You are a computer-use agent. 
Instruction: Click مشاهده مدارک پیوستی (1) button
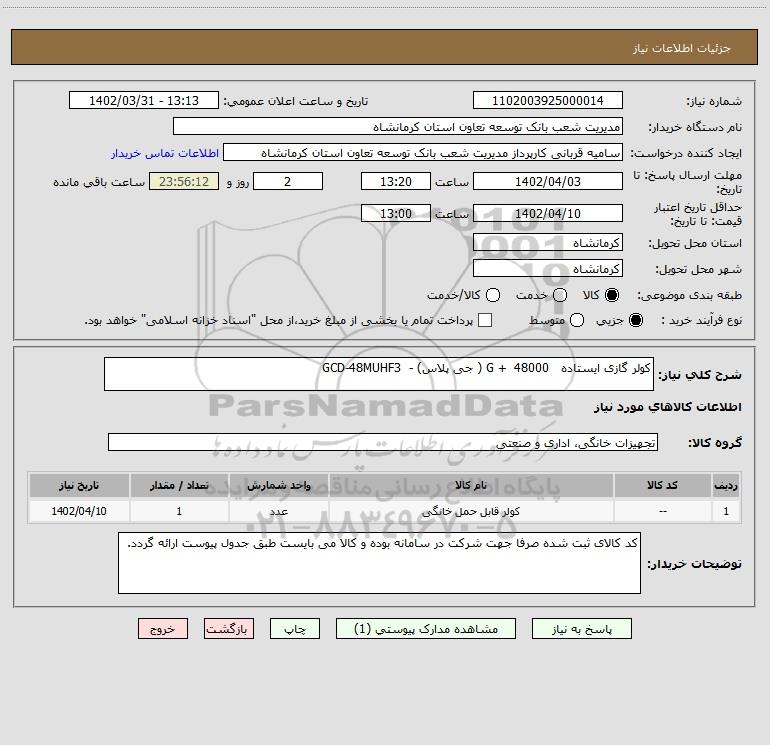tap(426, 629)
